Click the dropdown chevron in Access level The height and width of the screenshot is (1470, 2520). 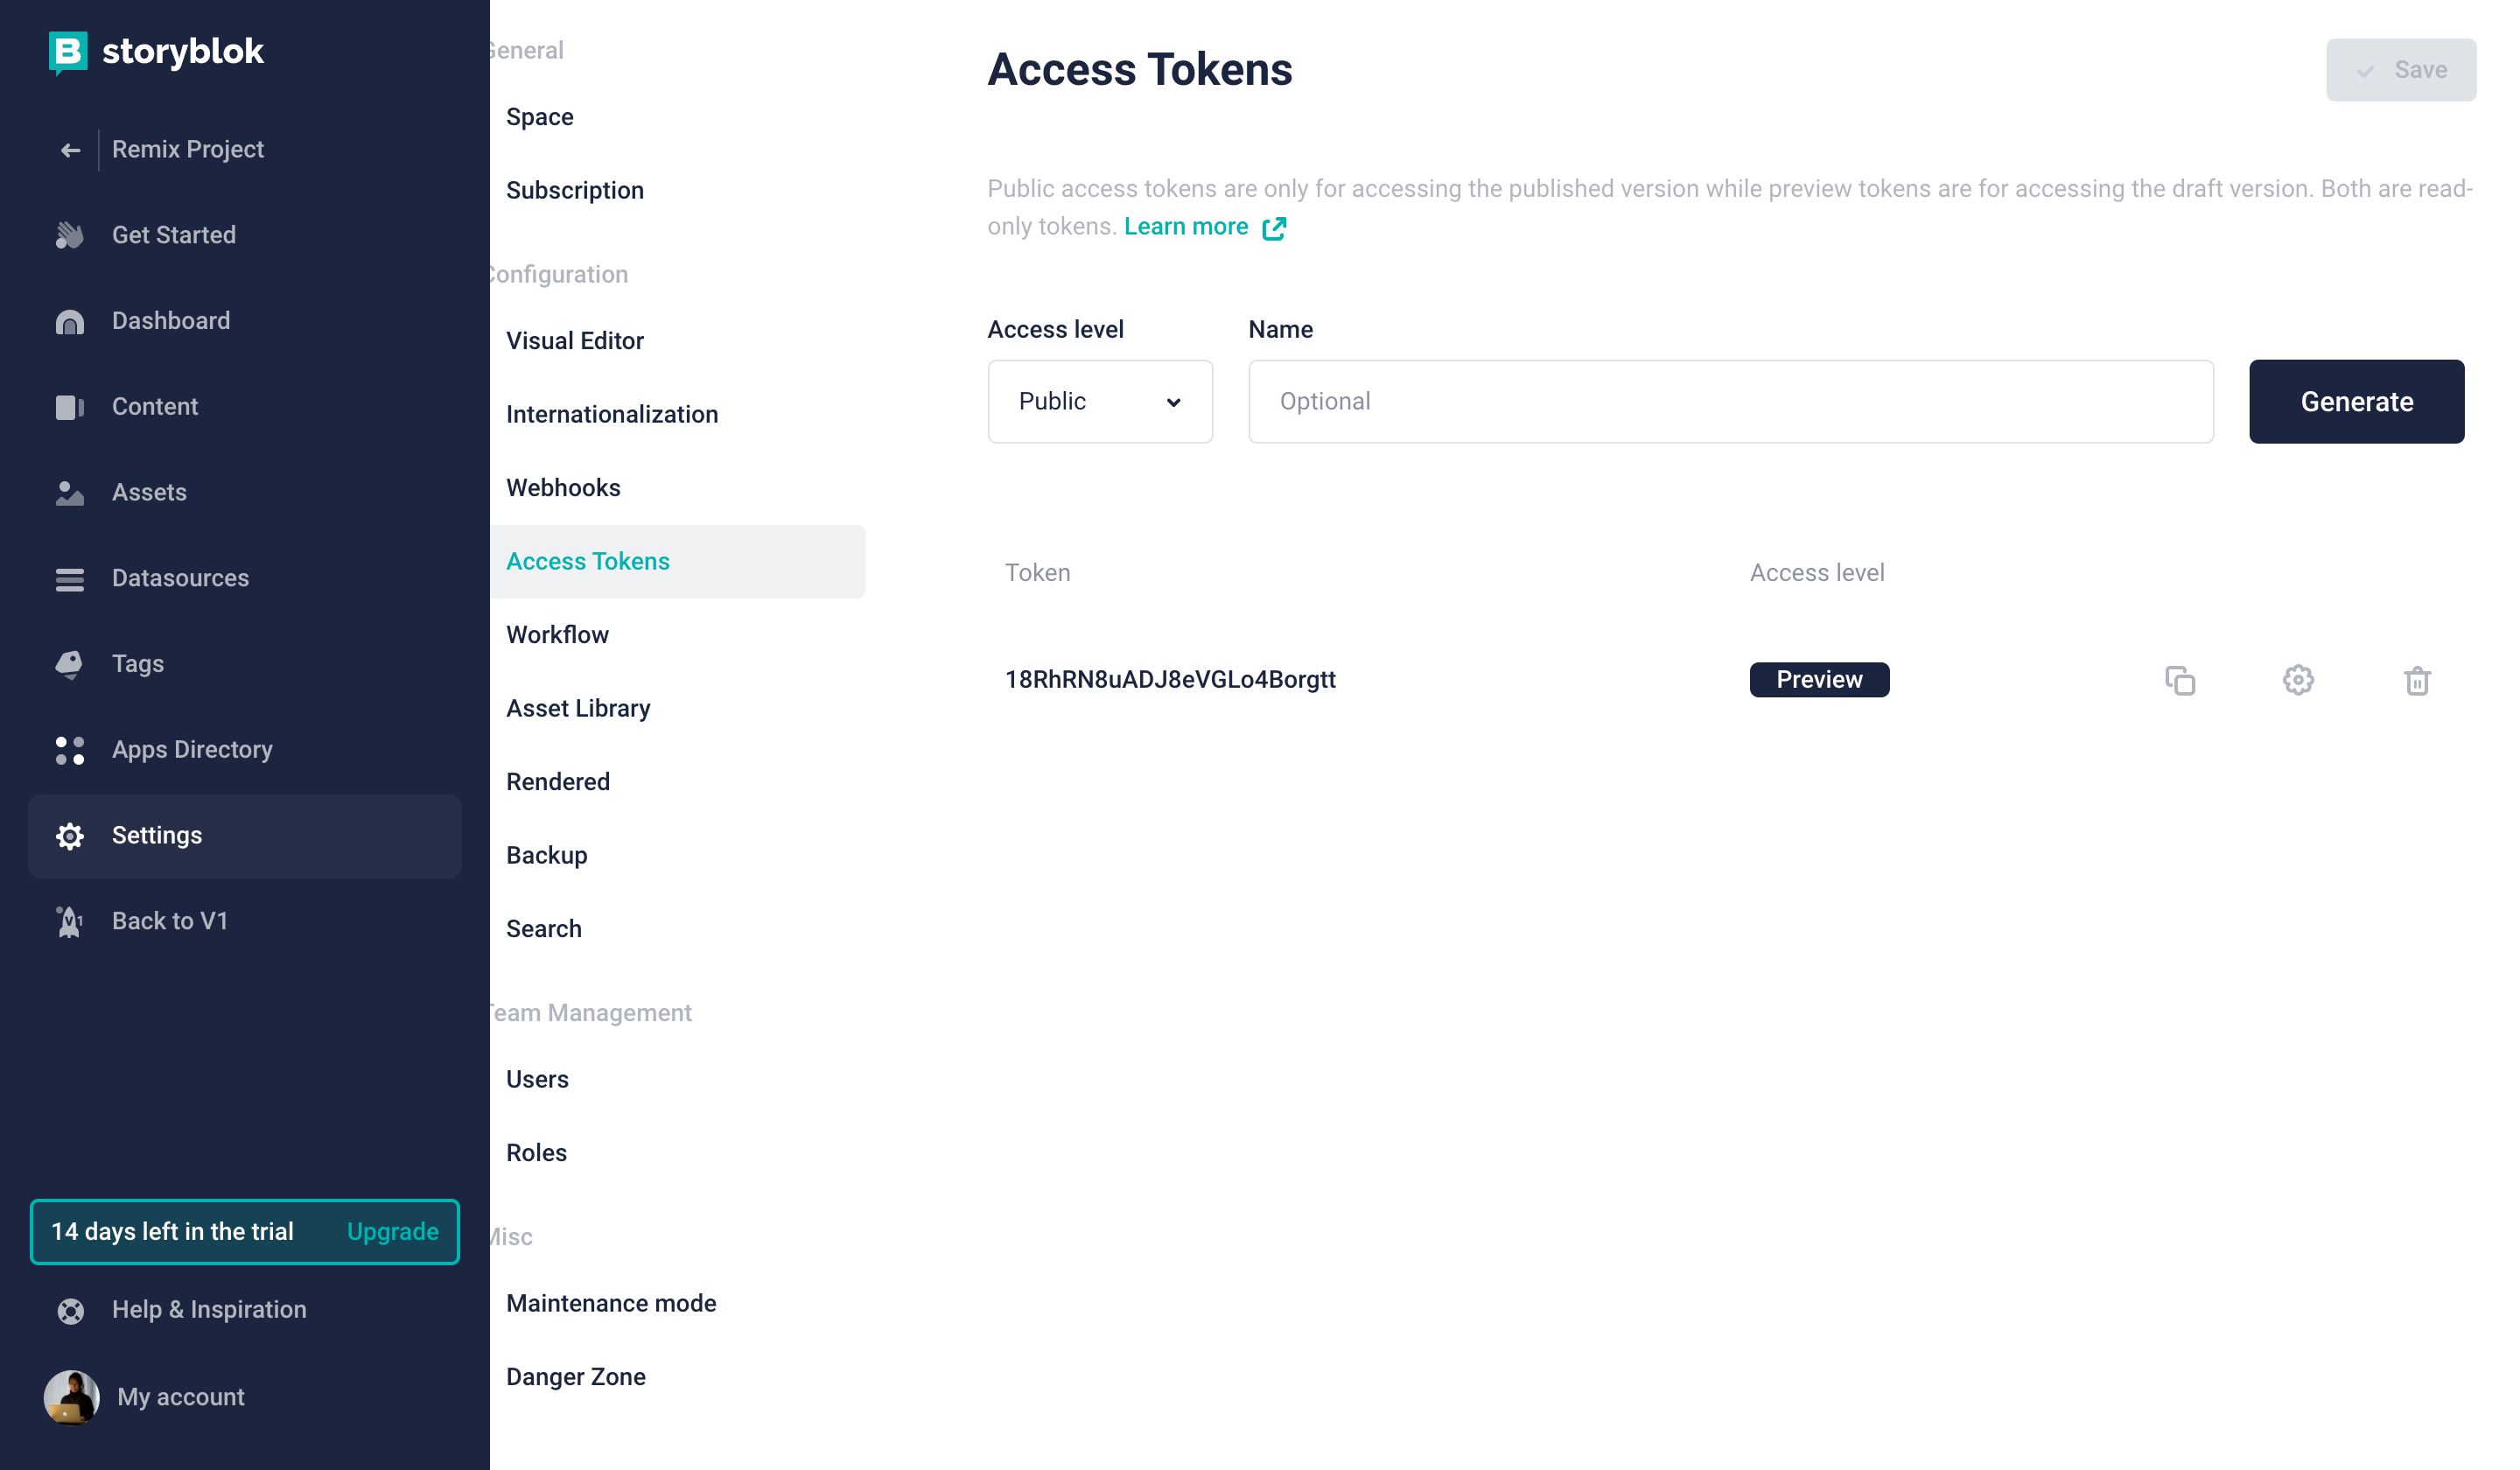coord(1173,402)
